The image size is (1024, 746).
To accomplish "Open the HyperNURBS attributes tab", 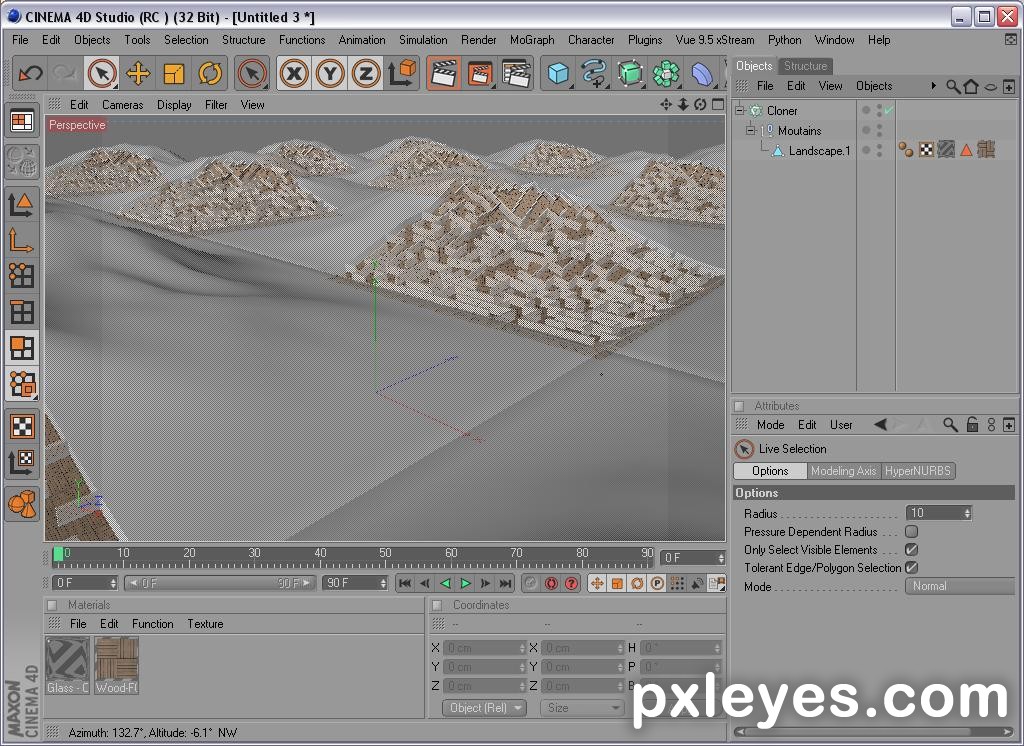I will (918, 471).
